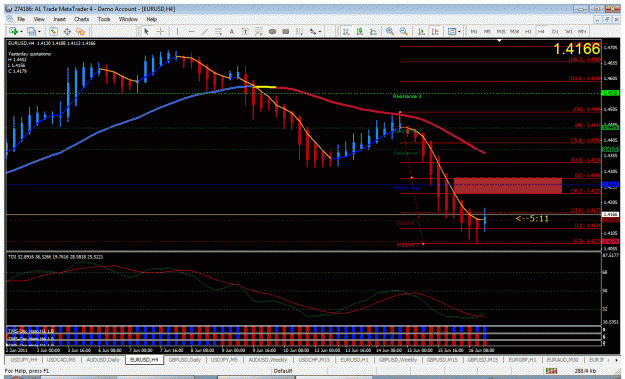Switch to M5 timeframe button
Image resolution: width=625 pixels, height=379 pixels.
487,31
